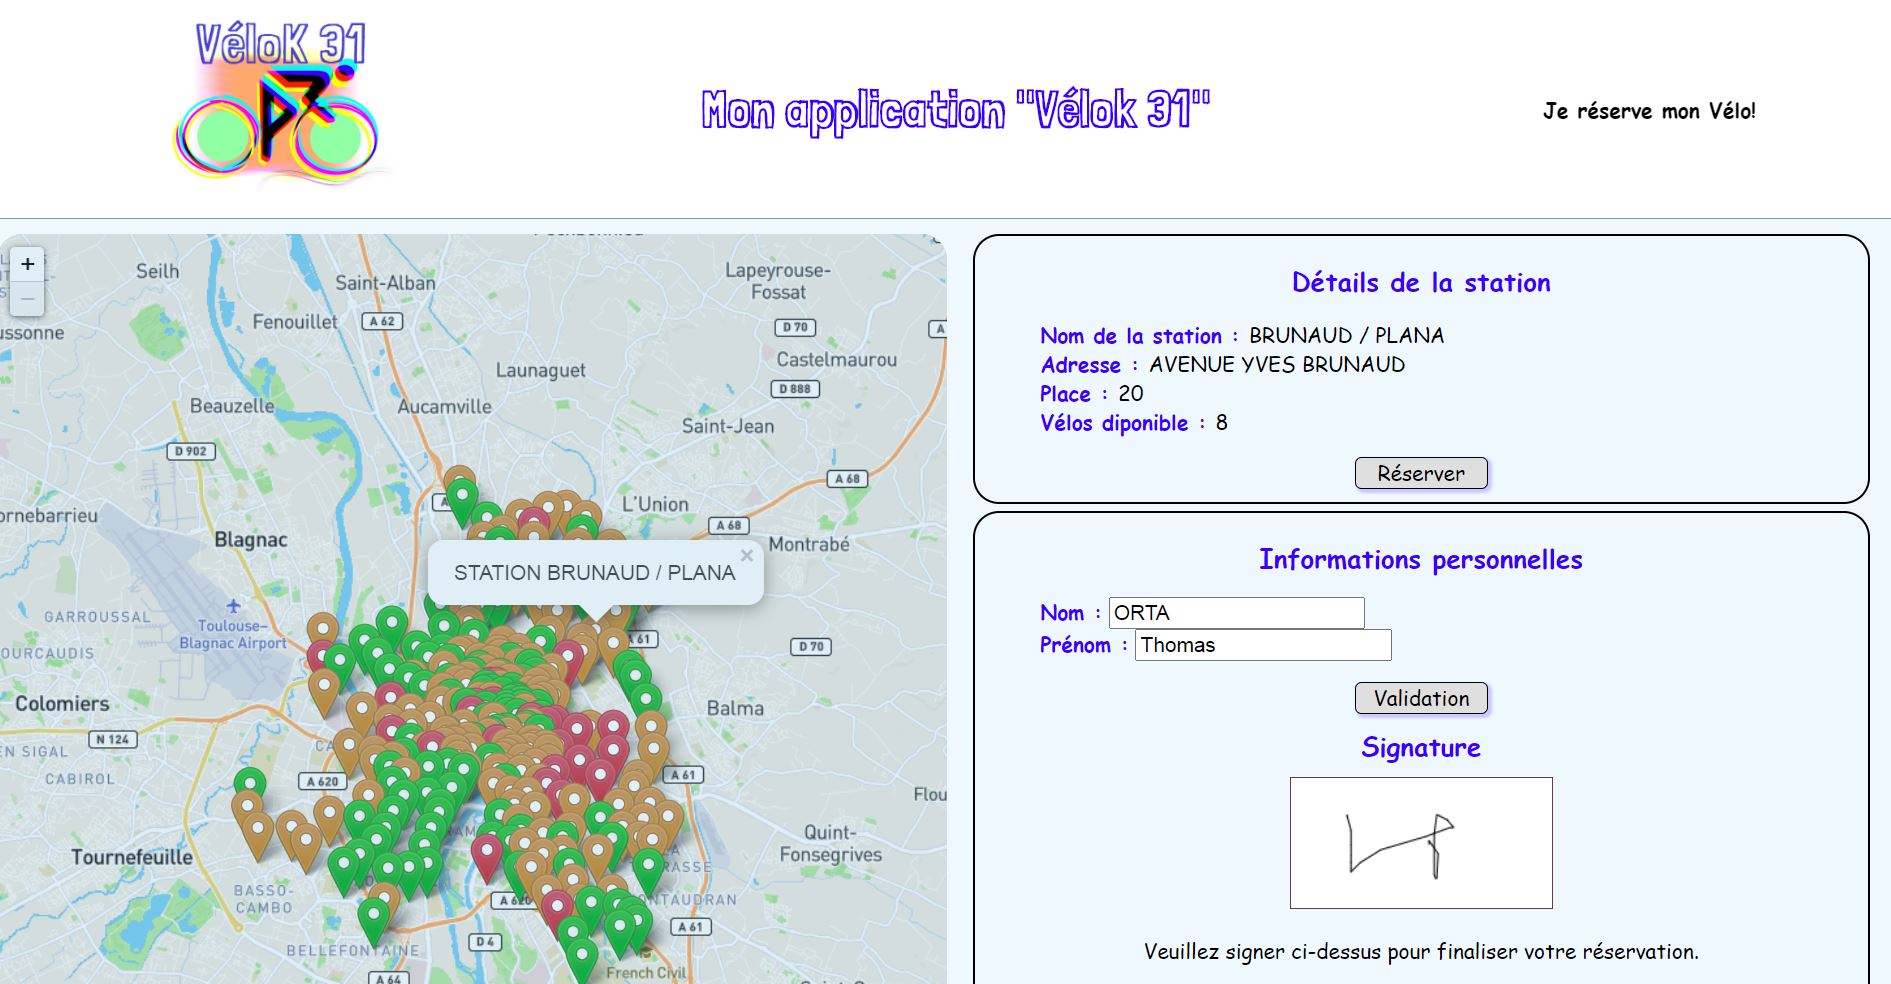Select the brown marker nearest the airport label

(322, 630)
